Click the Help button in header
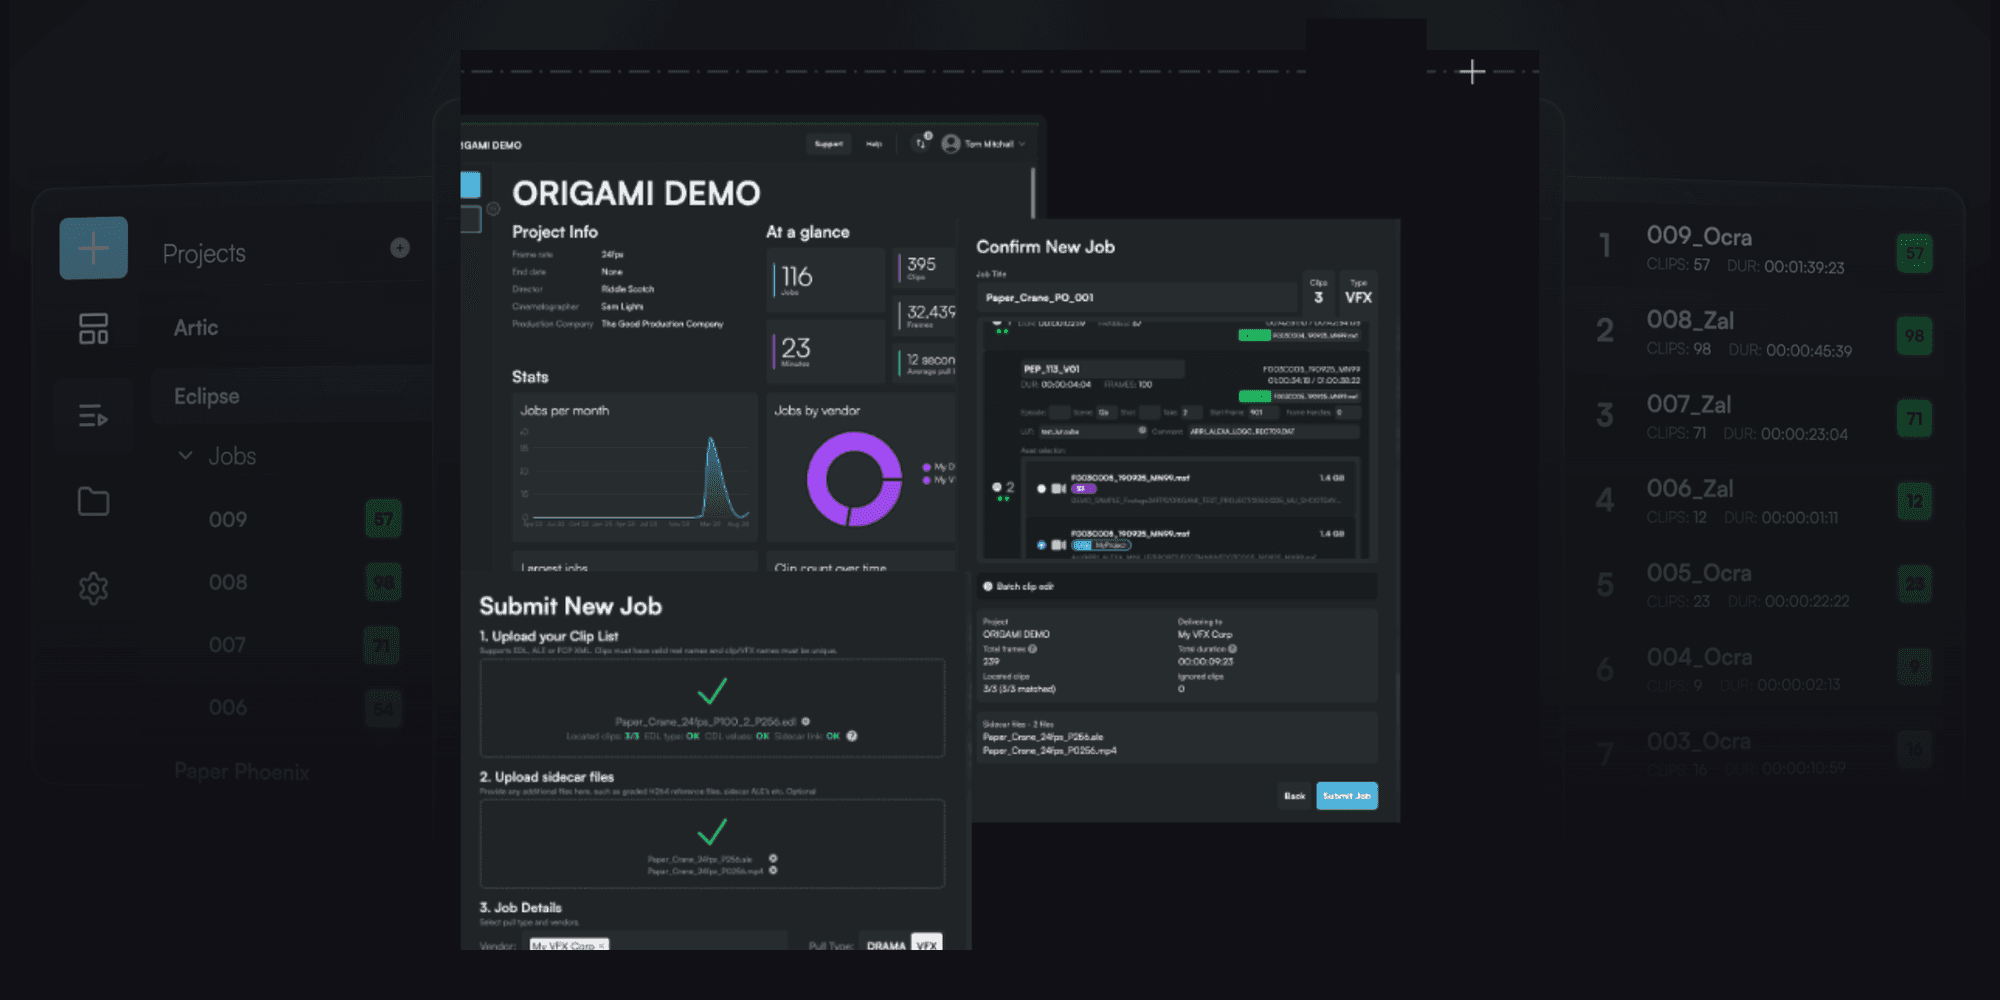 coord(874,144)
